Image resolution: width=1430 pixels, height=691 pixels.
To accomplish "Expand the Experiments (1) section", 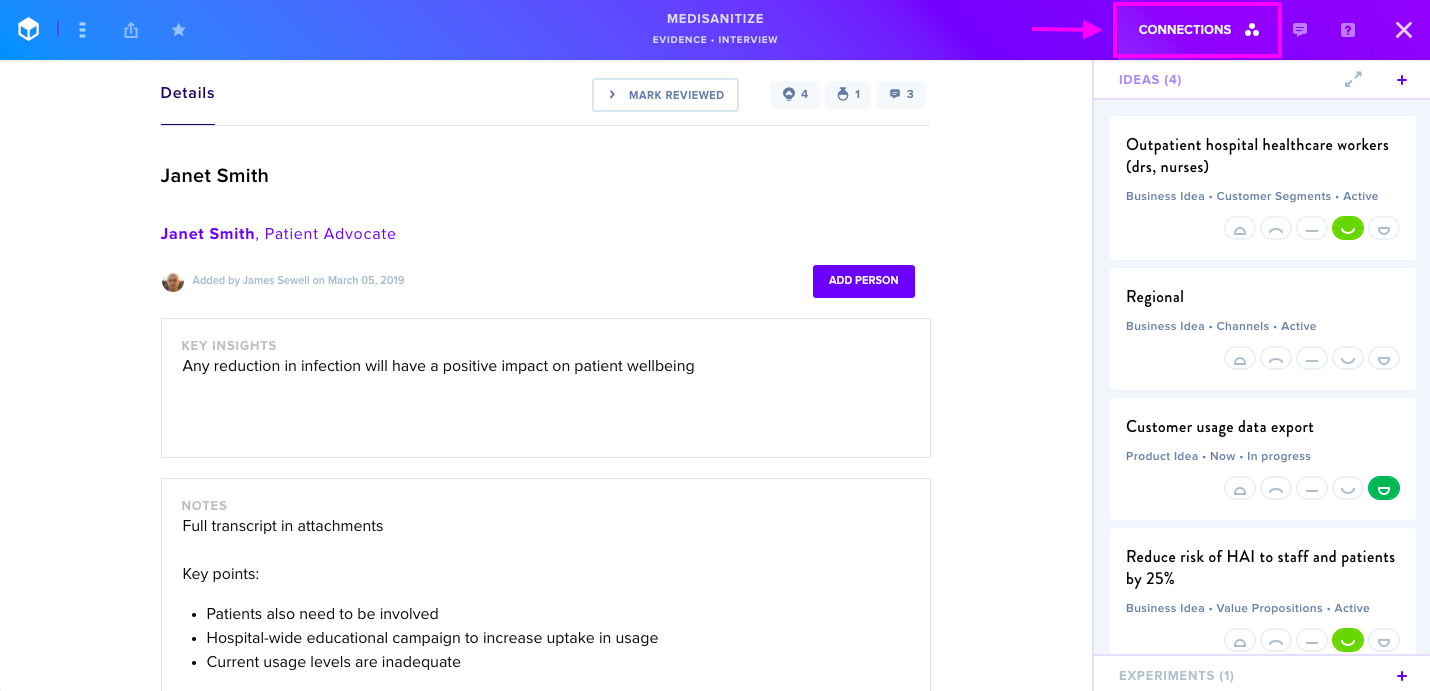I will [1176, 676].
